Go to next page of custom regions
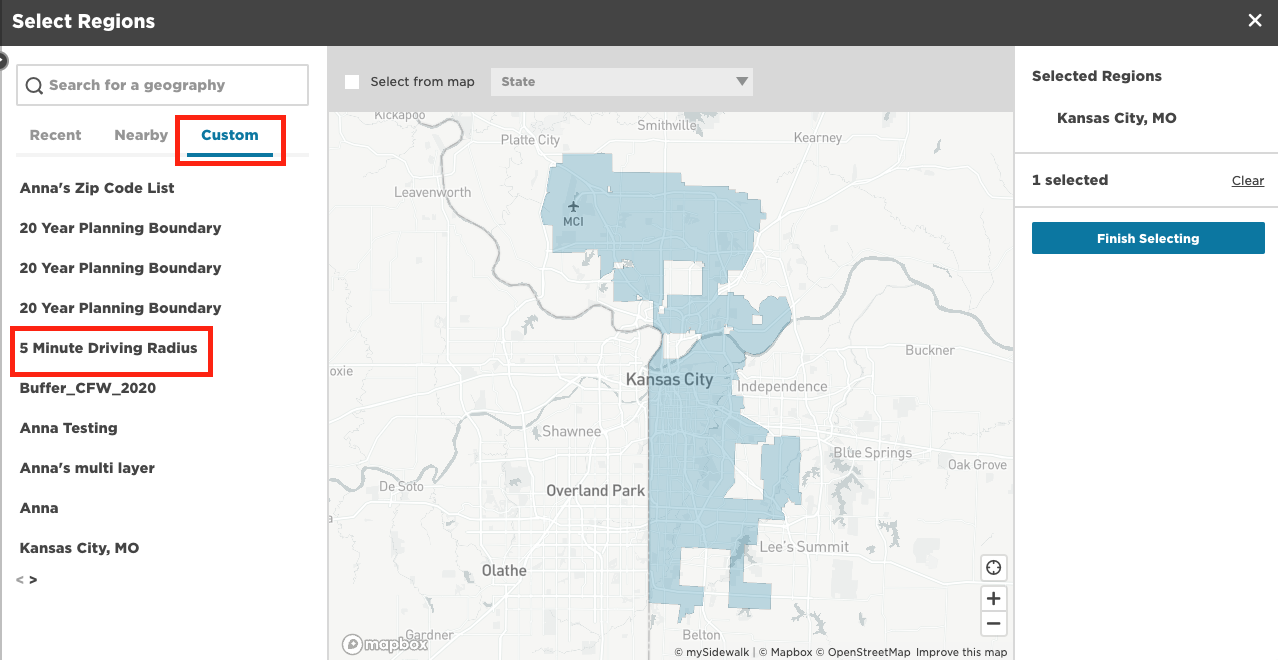This screenshot has width=1278, height=660. click(x=33, y=580)
